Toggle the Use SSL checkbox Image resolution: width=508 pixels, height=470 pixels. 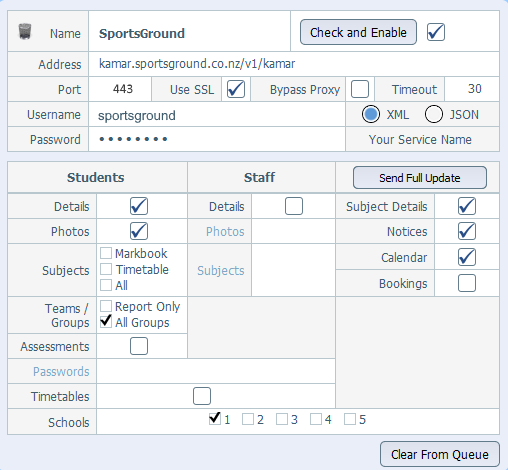[x=236, y=89]
